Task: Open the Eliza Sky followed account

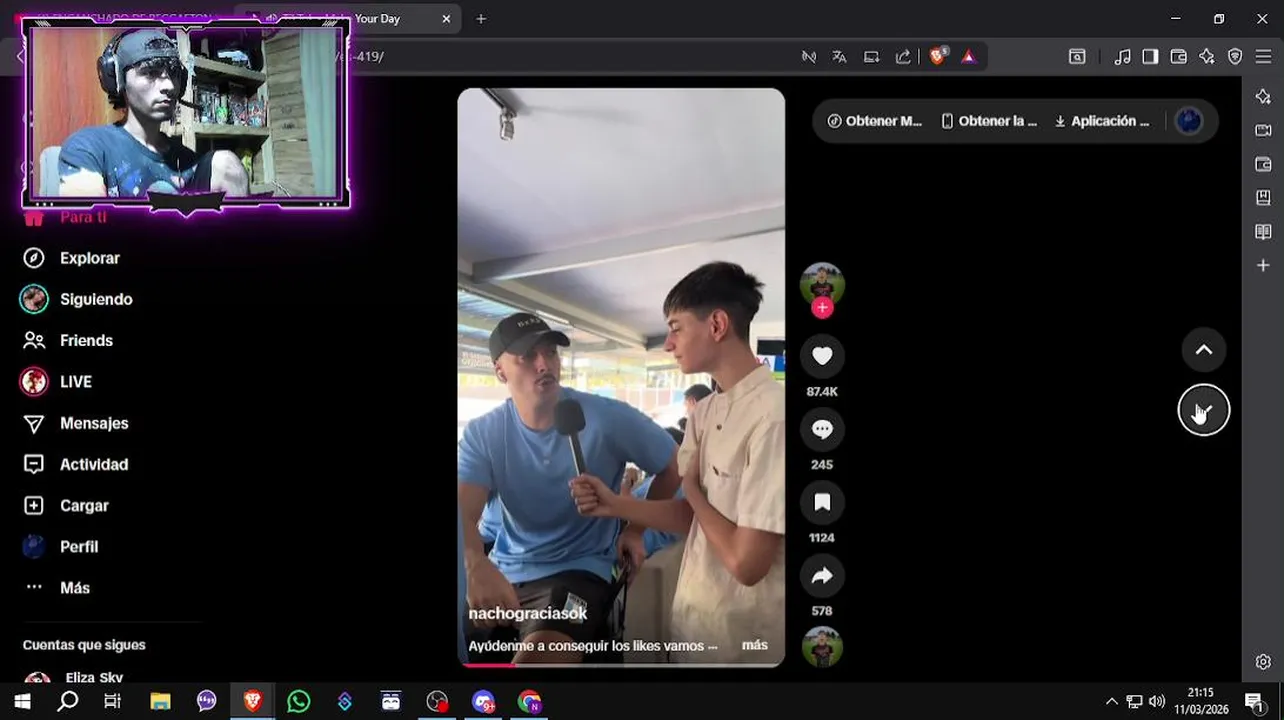Action: click(x=75, y=680)
